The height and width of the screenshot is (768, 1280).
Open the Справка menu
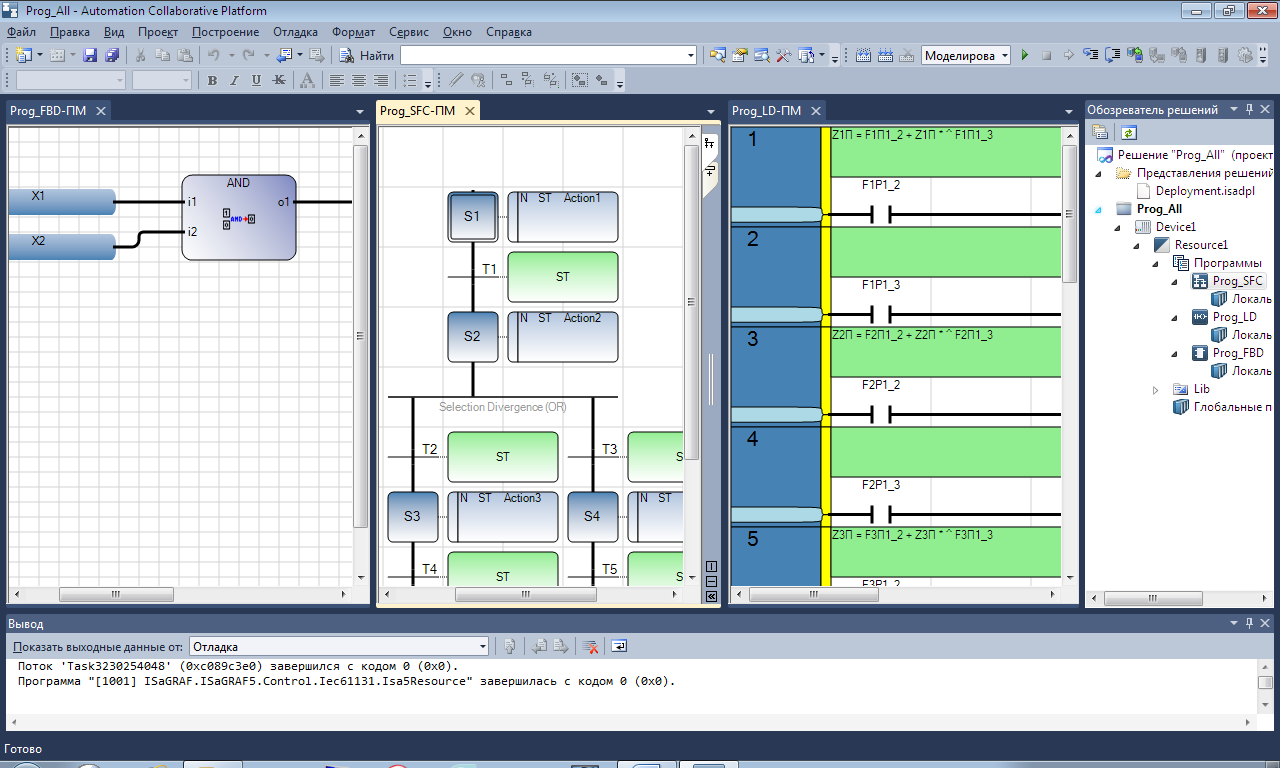click(509, 32)
